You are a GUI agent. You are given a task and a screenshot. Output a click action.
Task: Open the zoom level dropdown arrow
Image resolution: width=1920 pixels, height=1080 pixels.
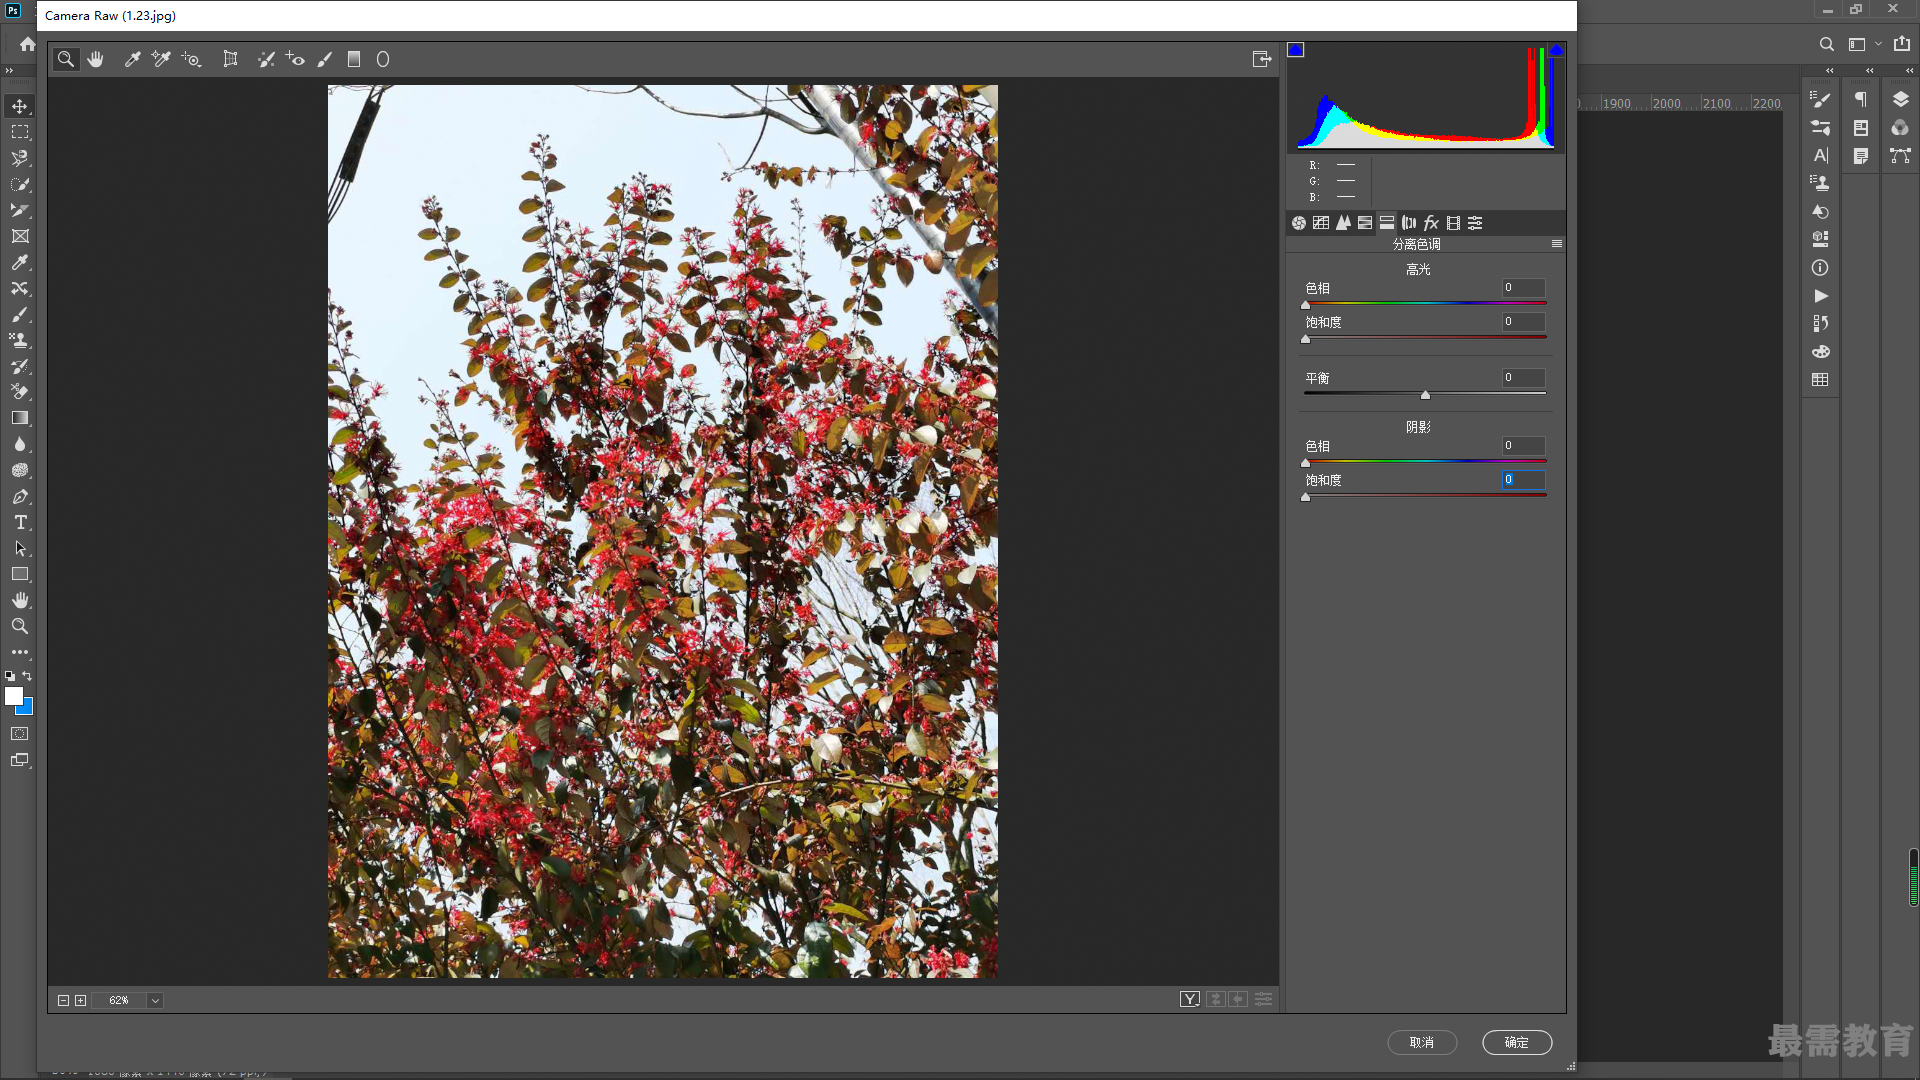pyautogui.click(x=155, y=1000)
